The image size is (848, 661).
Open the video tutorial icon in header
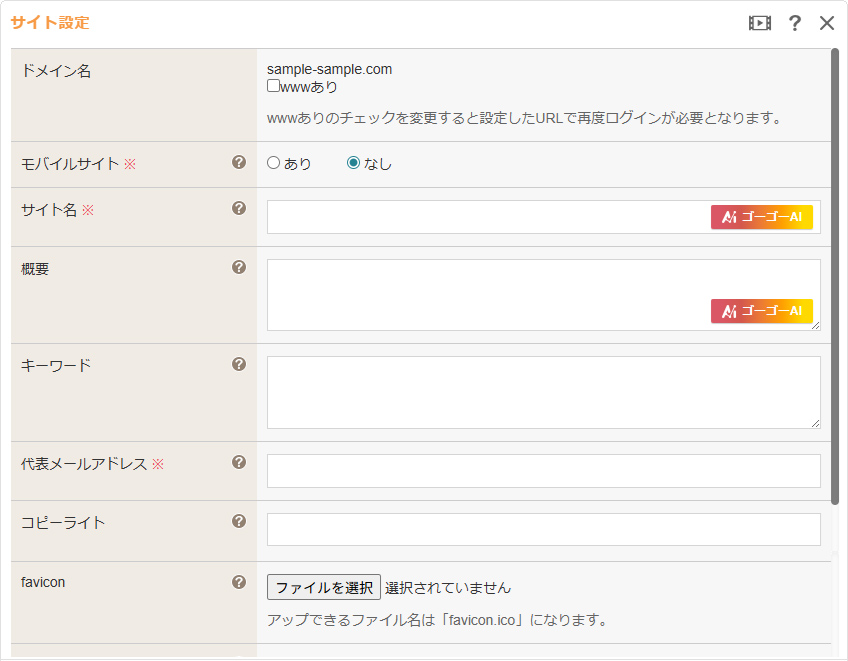[760, 23]
